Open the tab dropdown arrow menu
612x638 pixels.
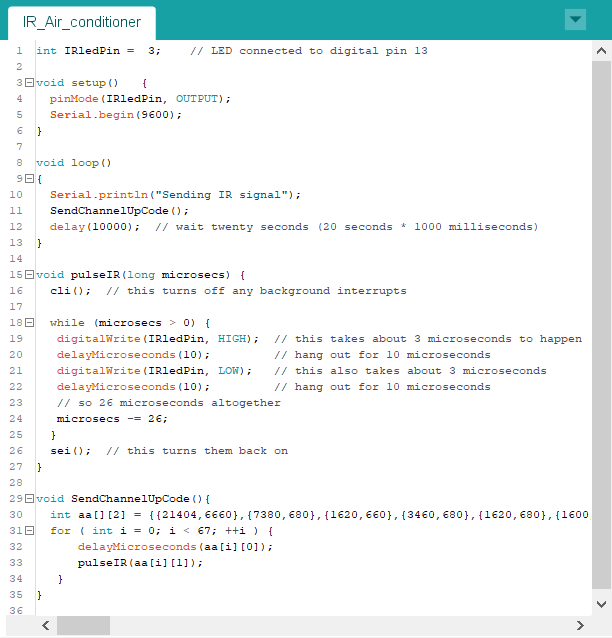point(574,20)
